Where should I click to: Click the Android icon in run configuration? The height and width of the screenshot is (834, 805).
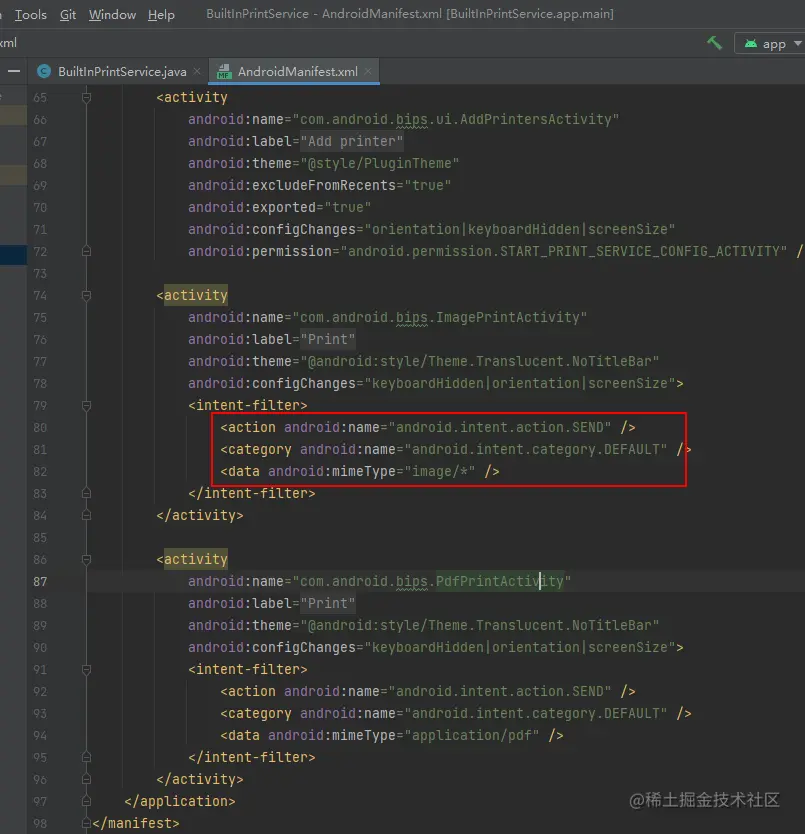point(751,44)
